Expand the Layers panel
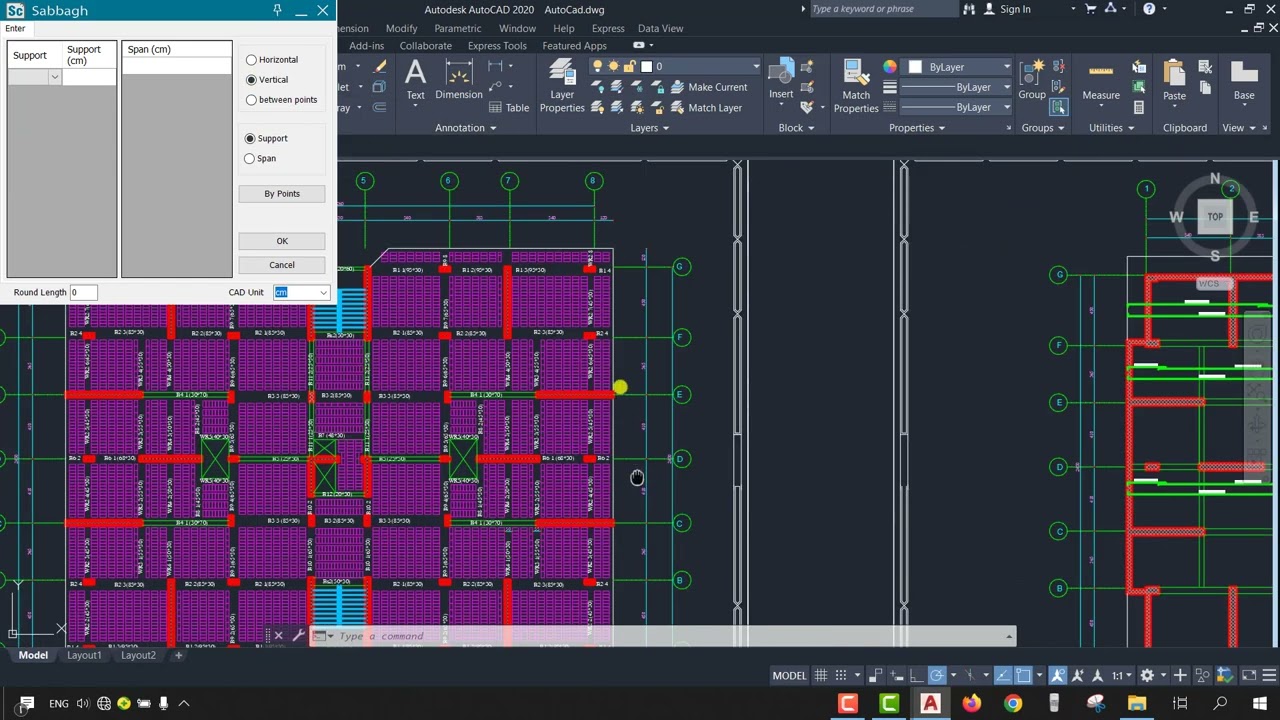1280x720 pixels. 651,128
